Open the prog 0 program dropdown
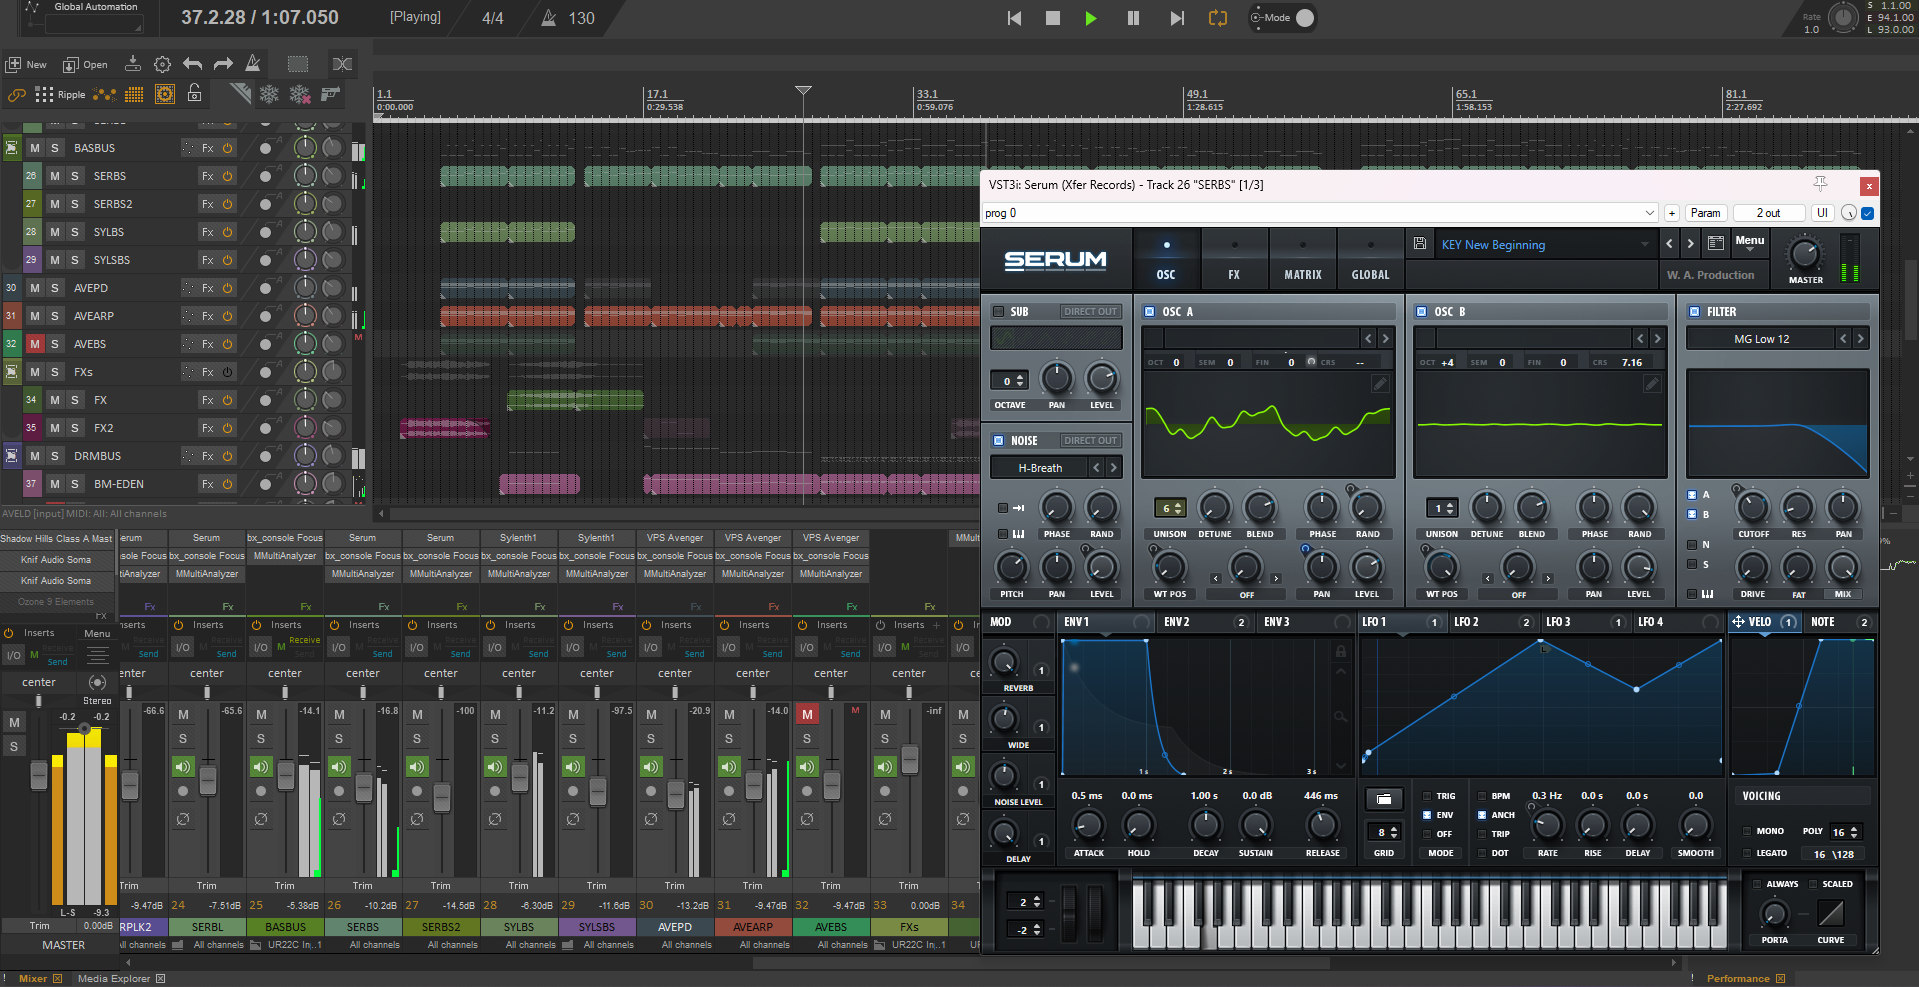 click(x=1649, y=213)
